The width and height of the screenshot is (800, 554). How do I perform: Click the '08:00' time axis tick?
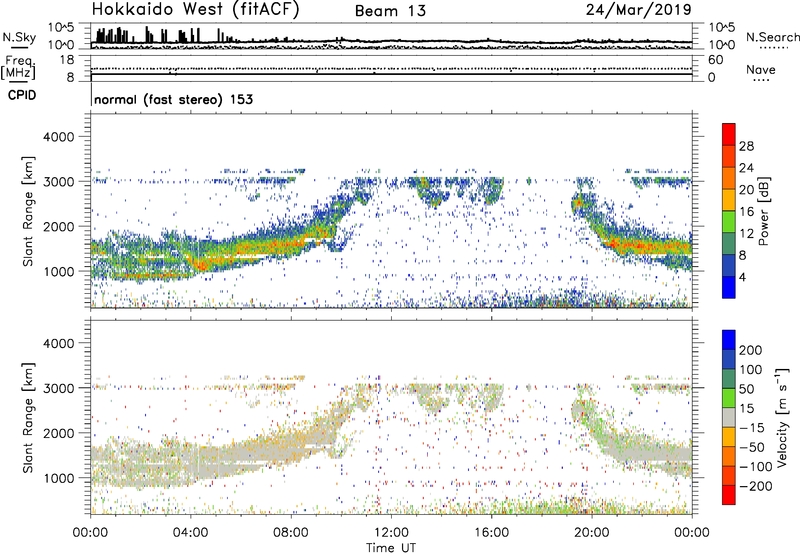coord(291,533)
